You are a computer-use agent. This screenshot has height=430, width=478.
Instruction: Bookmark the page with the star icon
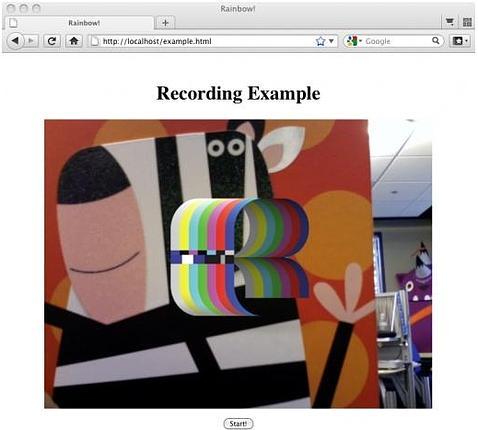320,41
